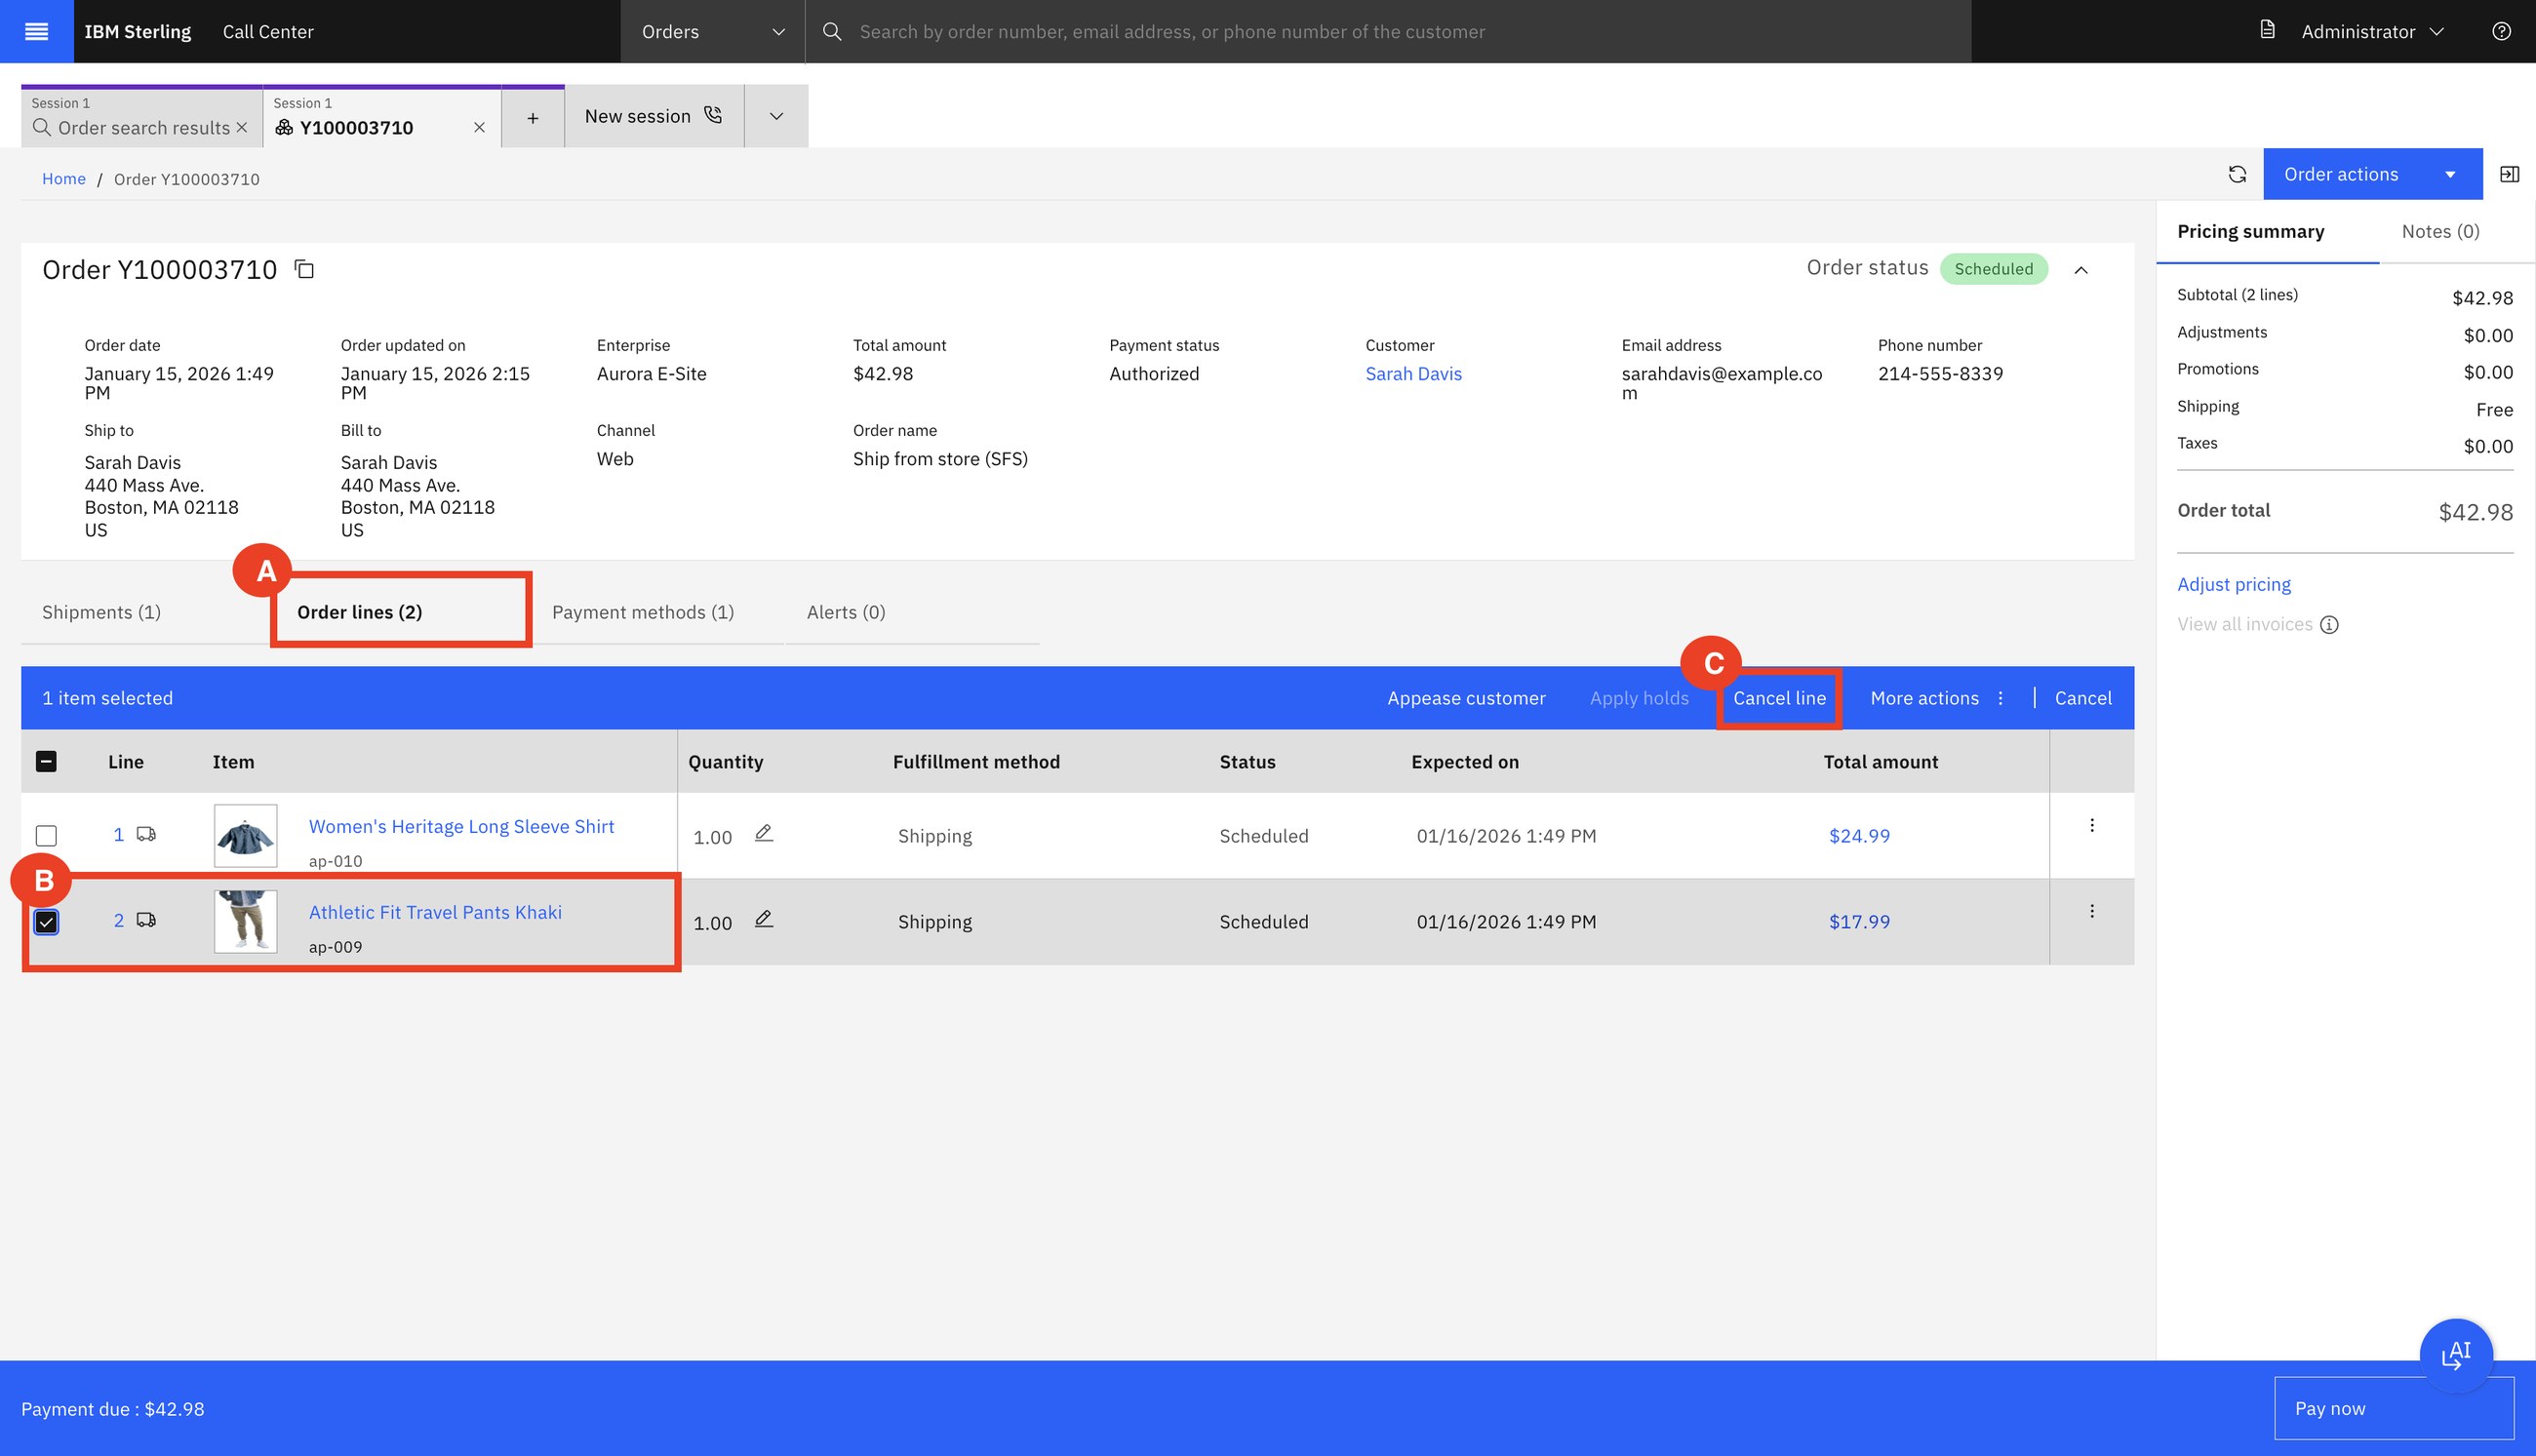Click Cancel to clear selection
The image size is (2536, 1456).
click(x=2083, y=698)
